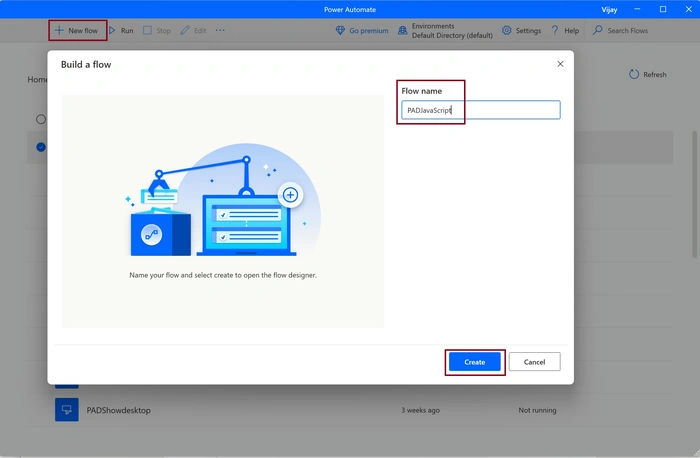Close the Build a flow dialog
This screenshot has width=700, height=458.
560,64
